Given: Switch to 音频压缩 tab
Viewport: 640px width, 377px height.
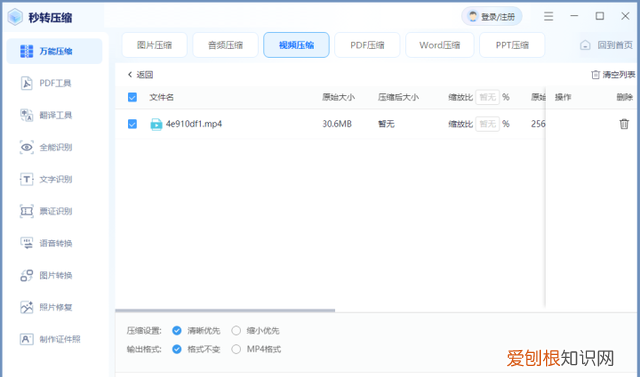Looking at the screenshot, I should (x=225, y=45).
